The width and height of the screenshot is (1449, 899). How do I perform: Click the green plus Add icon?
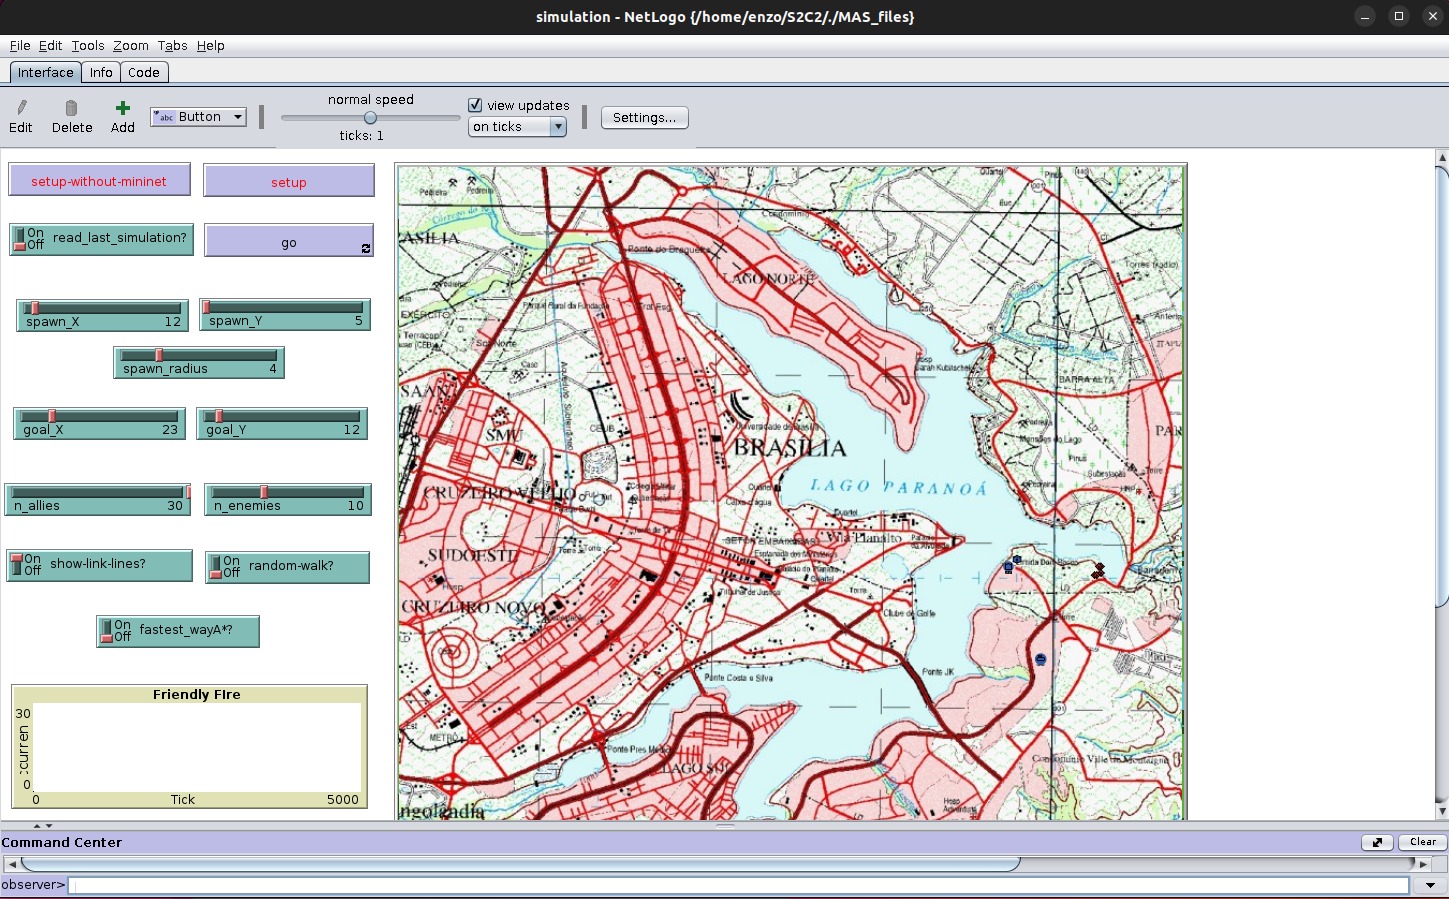pos(122,108)
